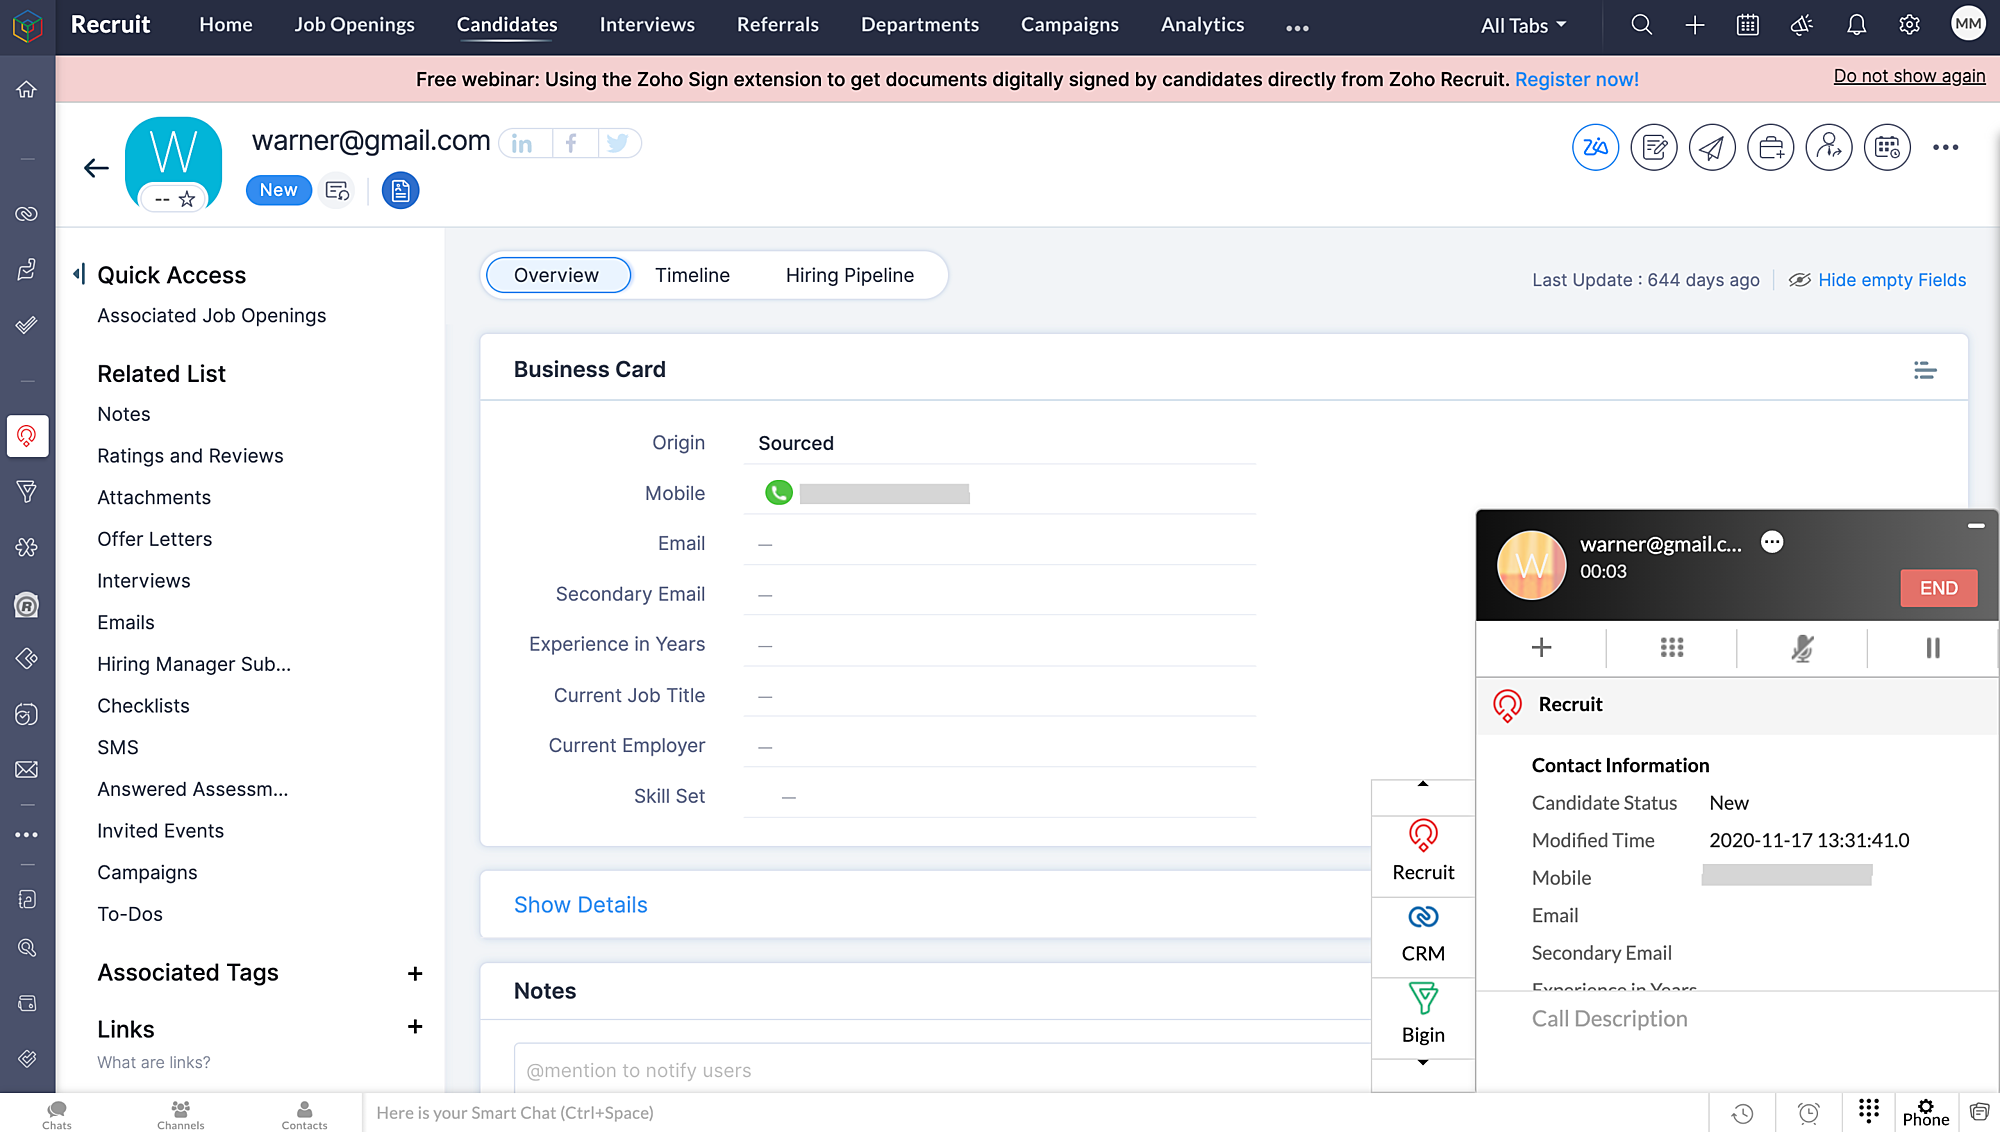The height and width of the screenshot is (1132, 2000).
Task: Click the Smart Chat input bar
Action: (1036, 1113)
